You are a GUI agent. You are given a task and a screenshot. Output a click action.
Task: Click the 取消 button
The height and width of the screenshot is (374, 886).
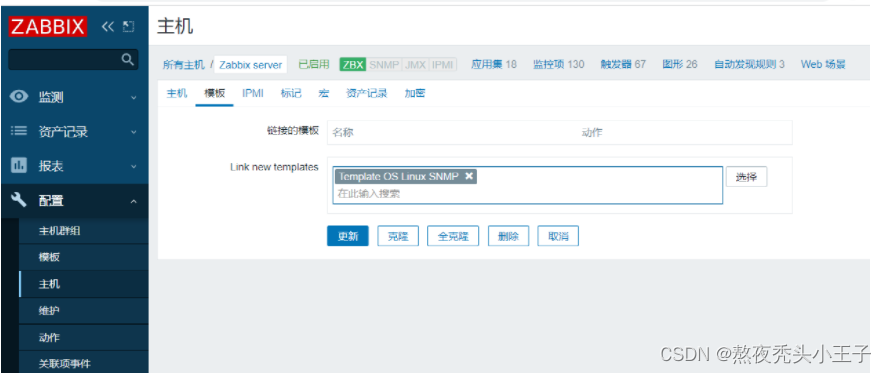coord(558,236)
